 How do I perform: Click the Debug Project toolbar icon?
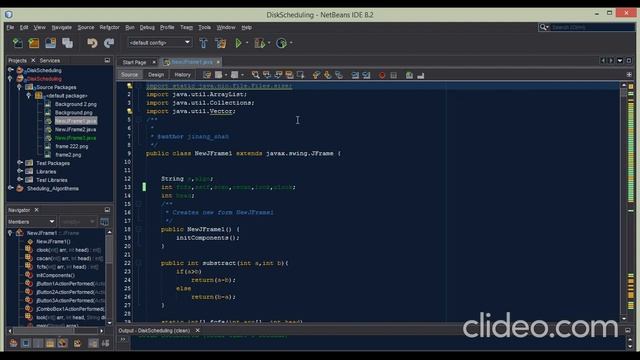tap(259, 43)
